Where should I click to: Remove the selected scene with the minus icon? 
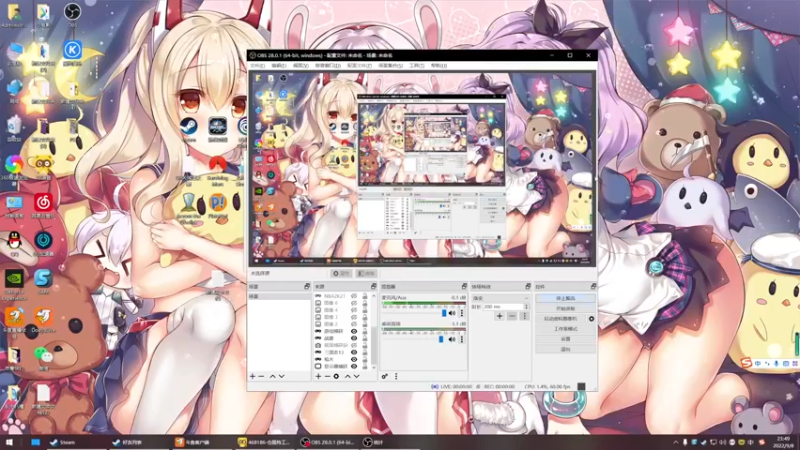click(261, 376)
